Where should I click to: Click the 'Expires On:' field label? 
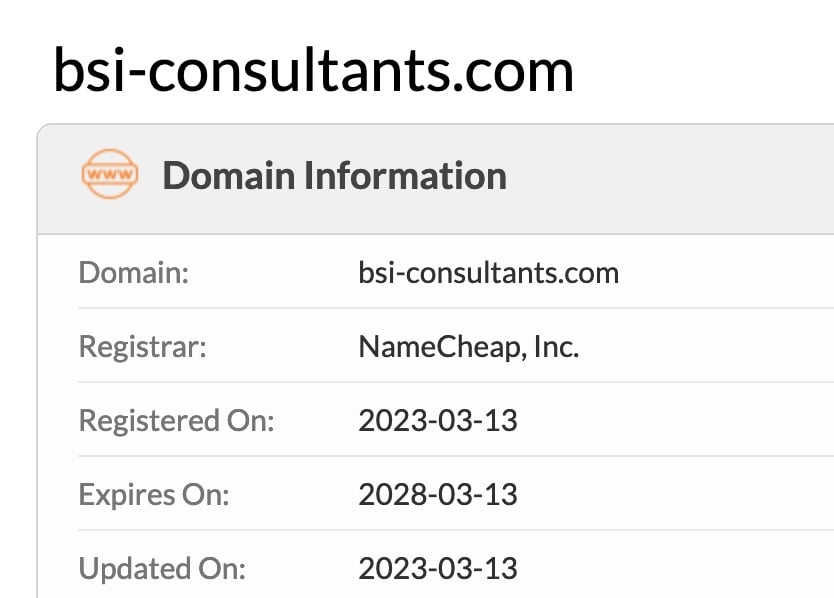(x=154, y=494)
